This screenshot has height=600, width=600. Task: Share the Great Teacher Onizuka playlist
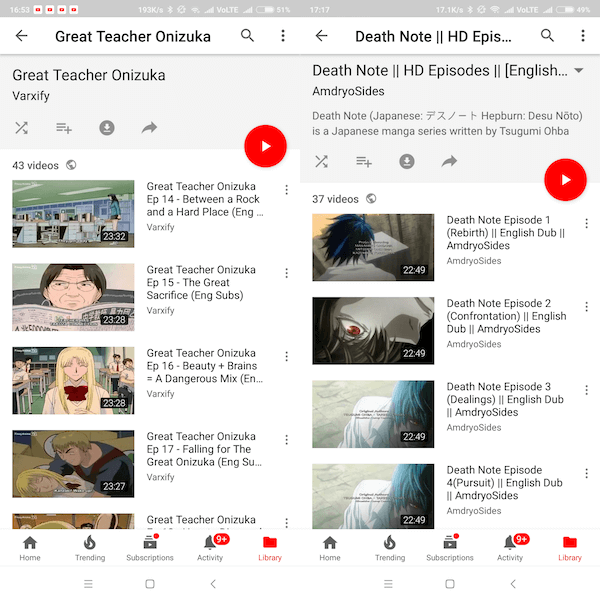pos(149,128)
